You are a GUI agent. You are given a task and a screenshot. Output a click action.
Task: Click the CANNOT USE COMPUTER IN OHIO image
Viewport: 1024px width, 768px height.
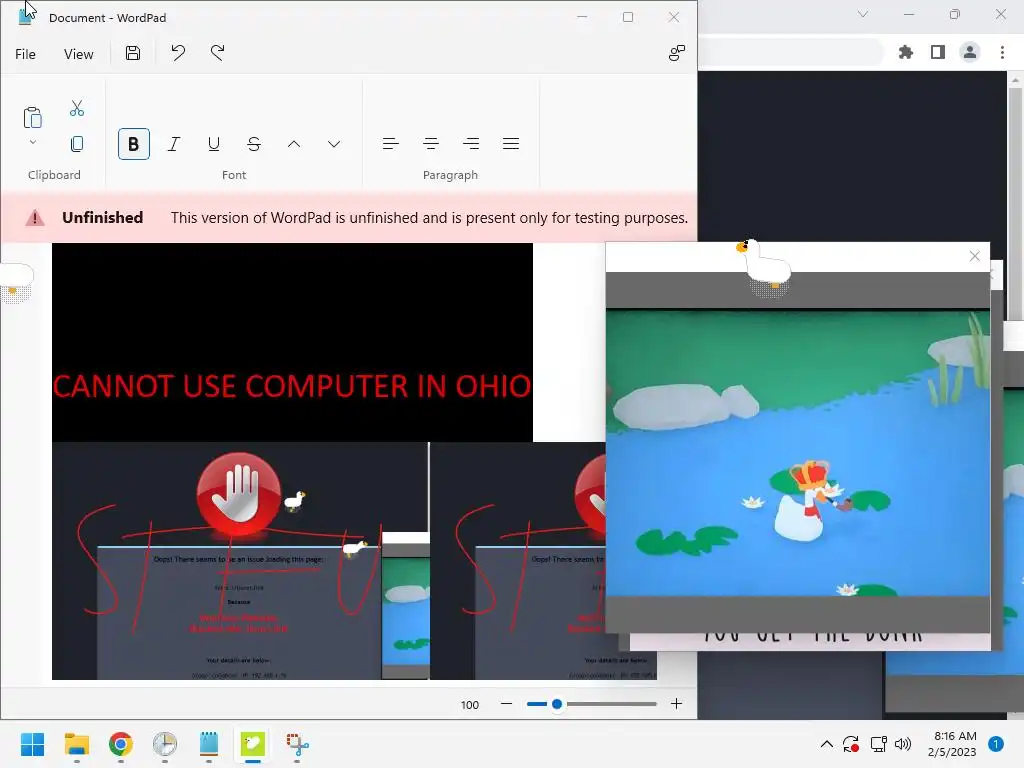click(293, 342)
